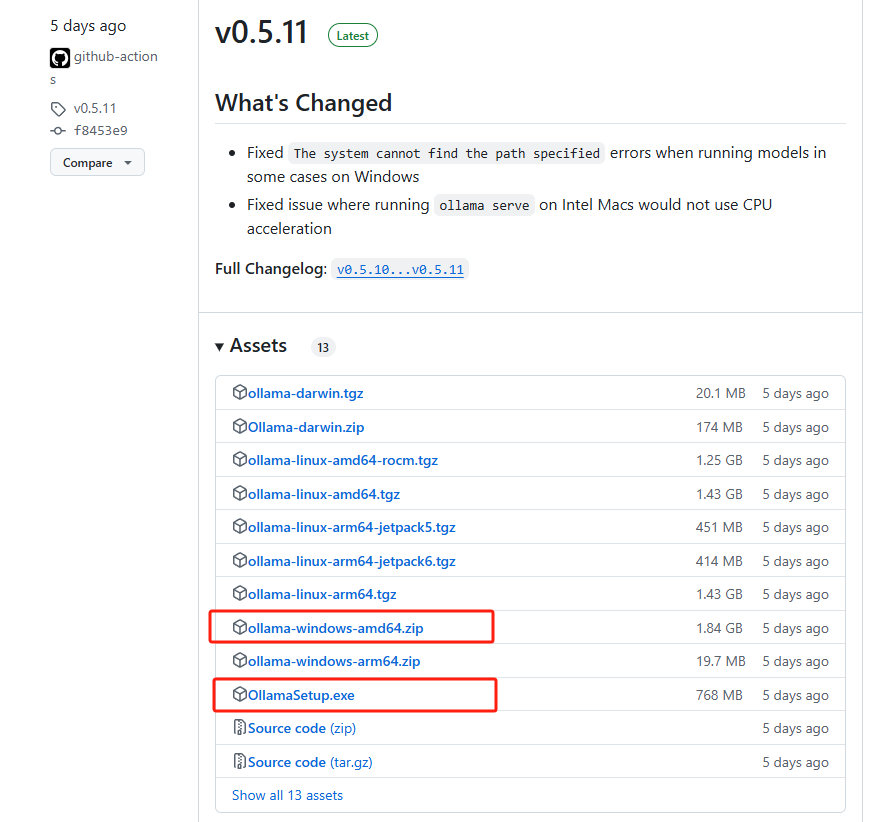
Task: Download ollama-linux-arm64-jetpack6.tgz
Action: (351, 561)
